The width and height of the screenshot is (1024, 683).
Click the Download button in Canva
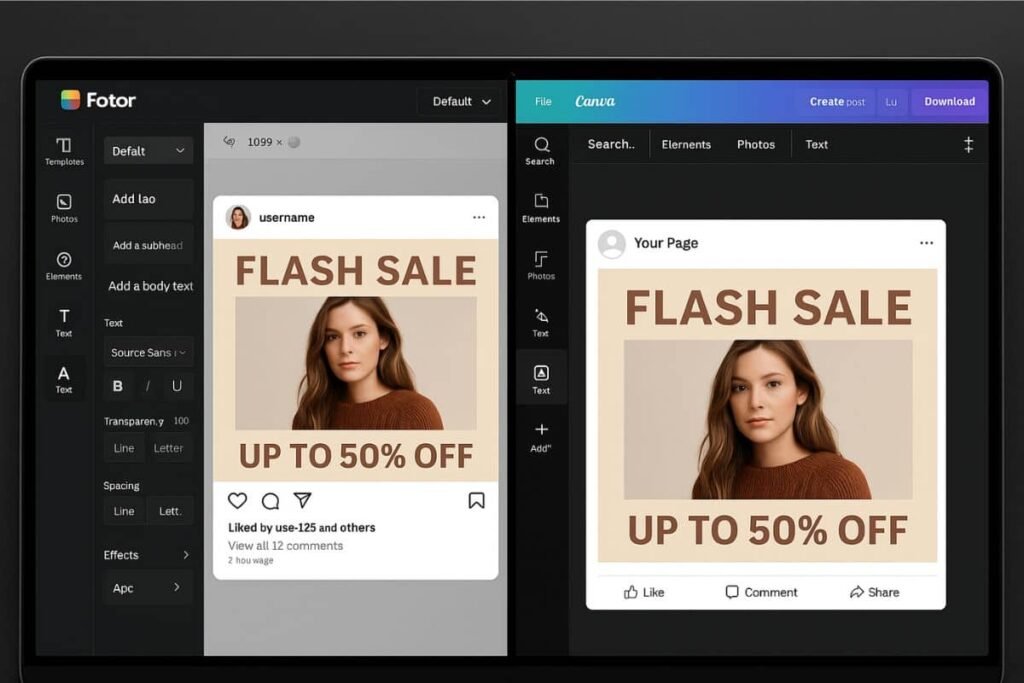[x=948, y=101]
